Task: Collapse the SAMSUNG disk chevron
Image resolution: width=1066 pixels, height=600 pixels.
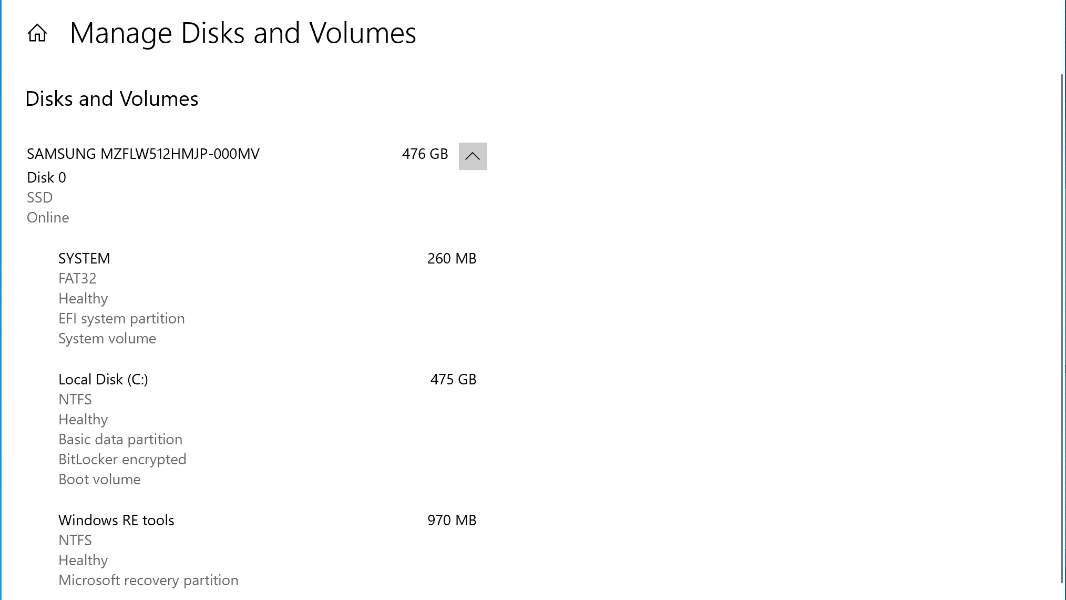Action: 473,156
